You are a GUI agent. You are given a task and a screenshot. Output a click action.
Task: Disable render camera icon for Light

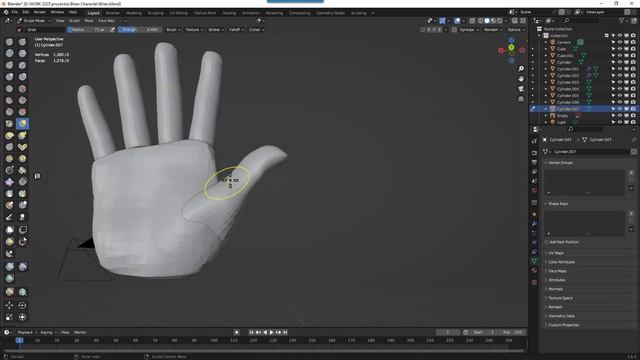(633, 122)
